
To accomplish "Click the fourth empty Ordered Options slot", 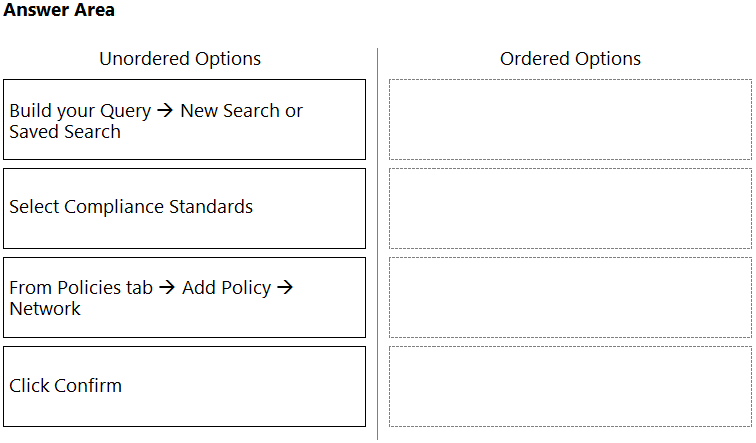I will [570, 386].
